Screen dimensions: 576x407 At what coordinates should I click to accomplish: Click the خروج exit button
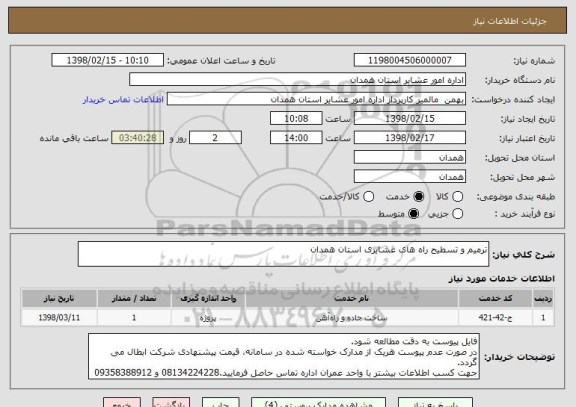coord(122,403)
